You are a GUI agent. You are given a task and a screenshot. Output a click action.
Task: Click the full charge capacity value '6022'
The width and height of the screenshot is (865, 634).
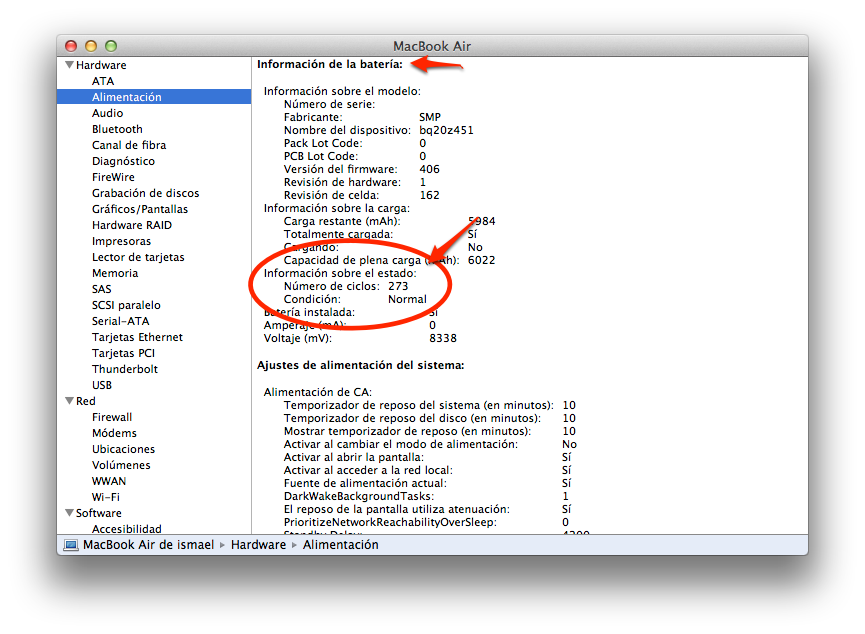tap(482, 260)
